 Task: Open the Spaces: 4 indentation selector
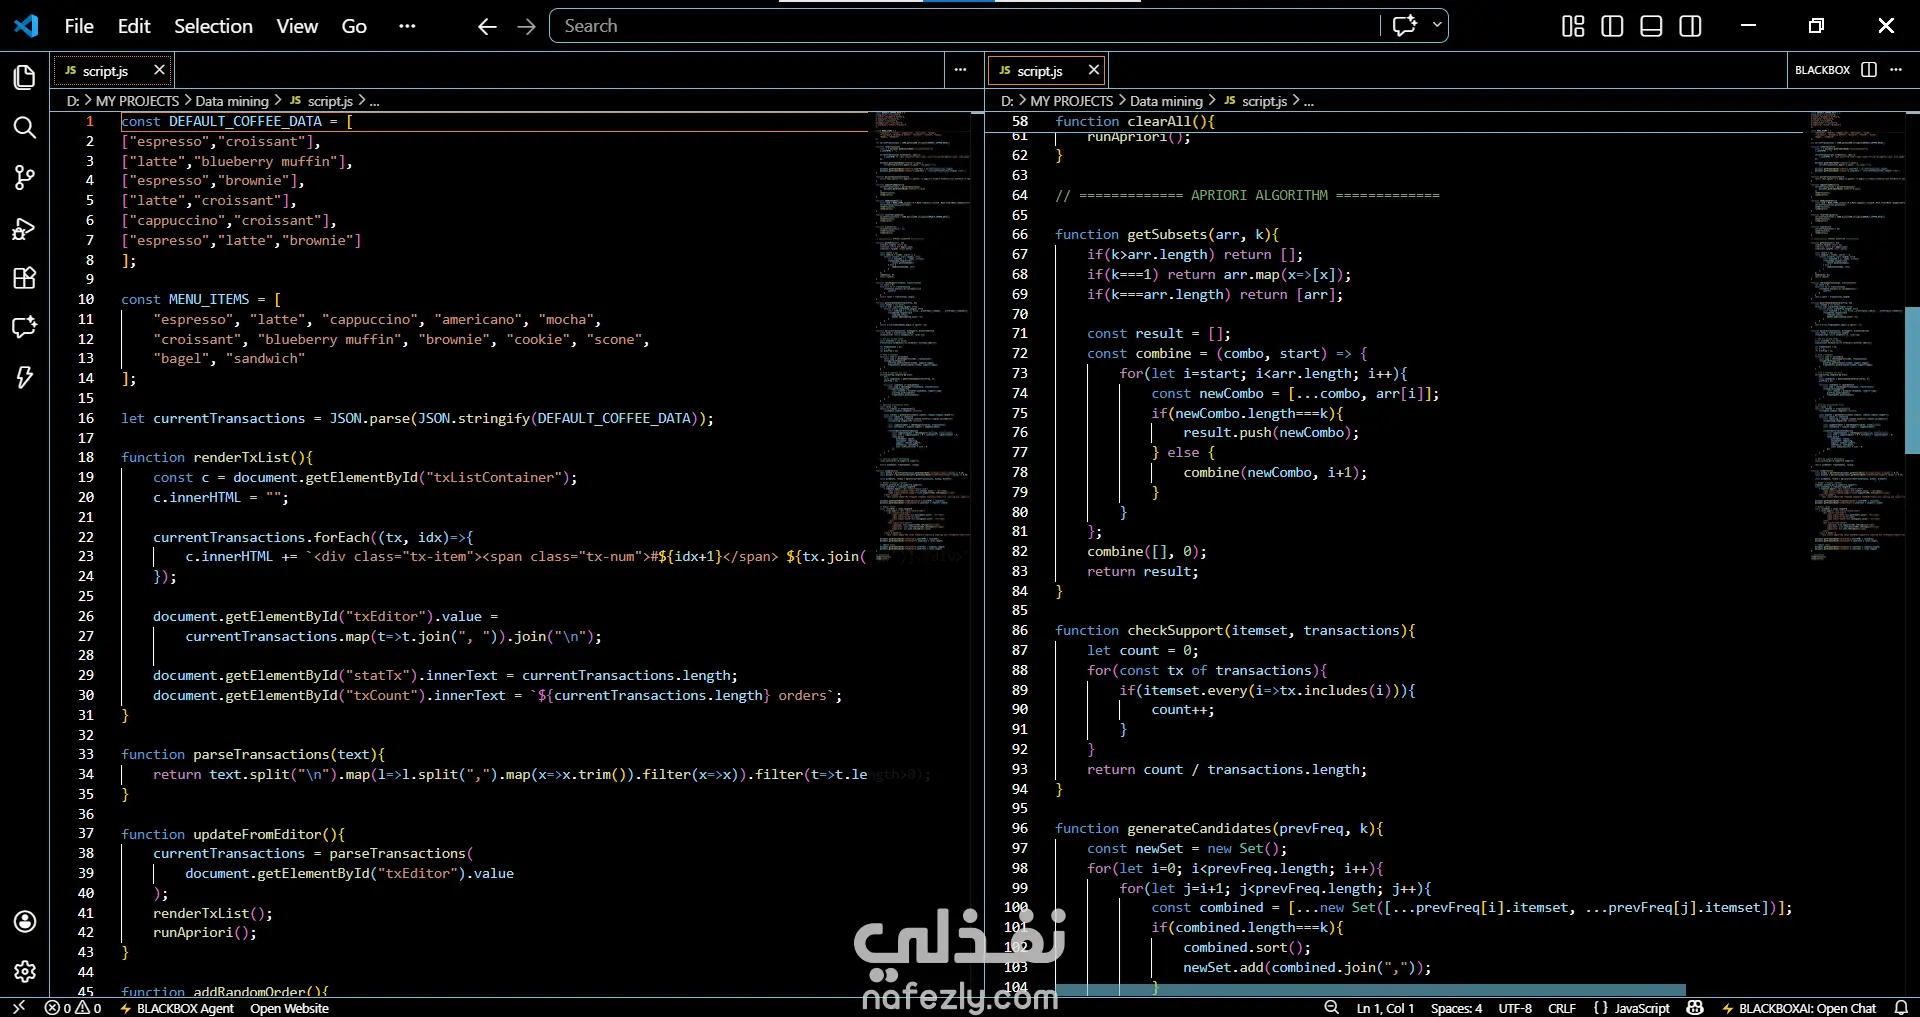1456,1007
